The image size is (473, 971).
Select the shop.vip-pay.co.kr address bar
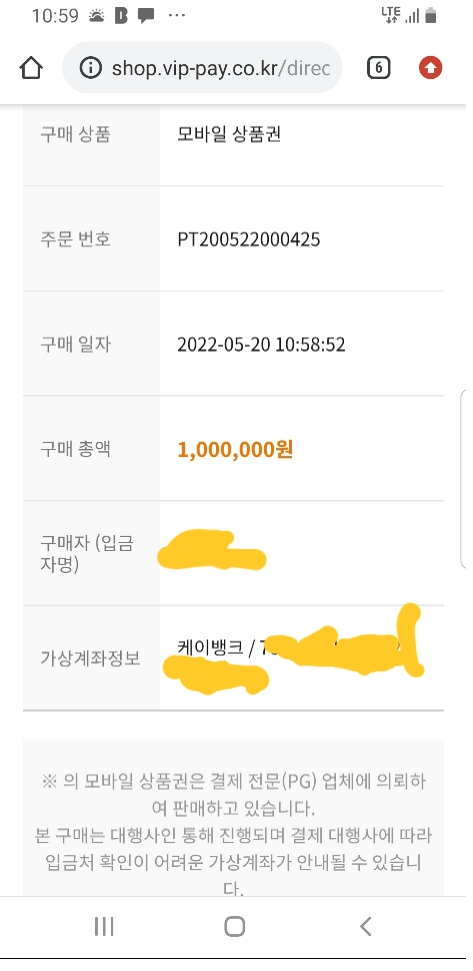202,67
